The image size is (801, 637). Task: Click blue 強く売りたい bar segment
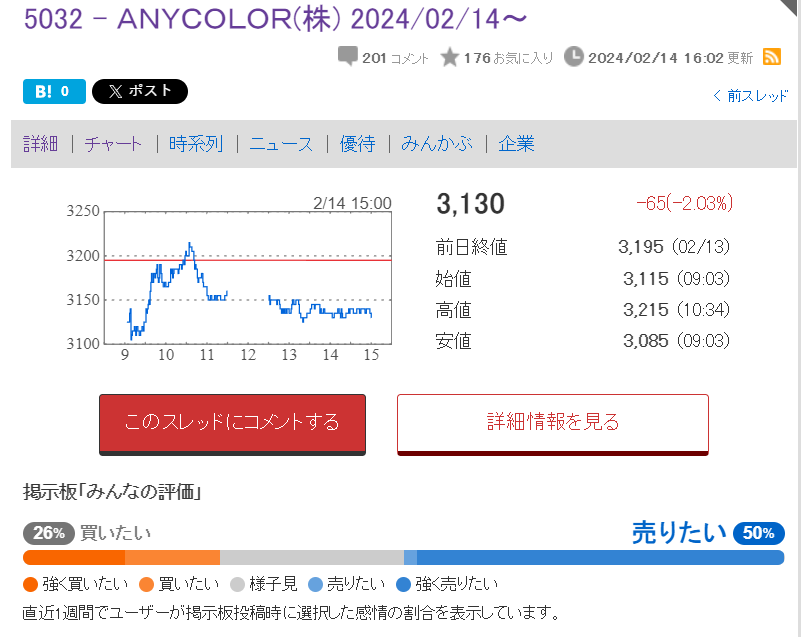click(x=600, y=557)
